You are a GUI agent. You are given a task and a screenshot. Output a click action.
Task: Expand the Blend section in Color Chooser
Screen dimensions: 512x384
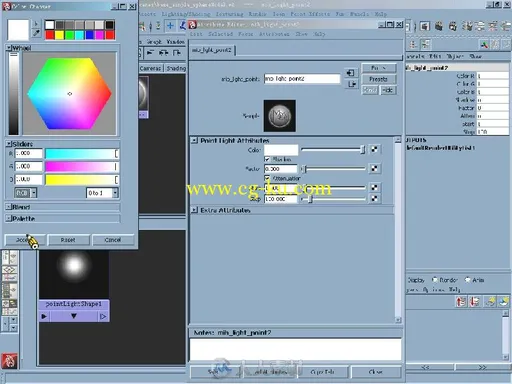[9, 207]
